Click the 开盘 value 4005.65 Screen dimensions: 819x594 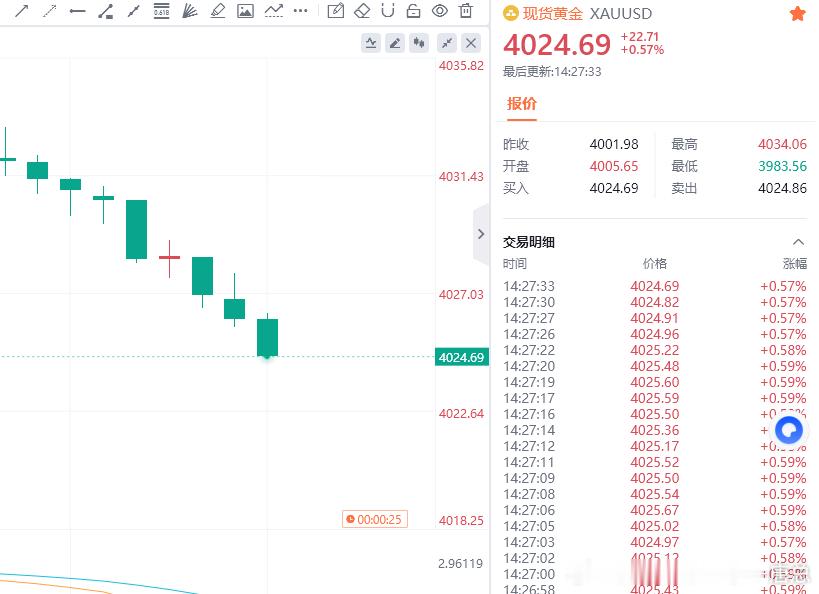pos(614,166)
